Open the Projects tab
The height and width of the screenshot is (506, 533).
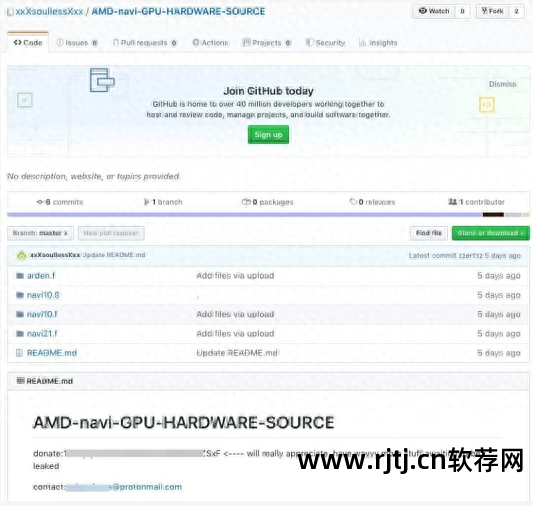[x=267, y=43]
